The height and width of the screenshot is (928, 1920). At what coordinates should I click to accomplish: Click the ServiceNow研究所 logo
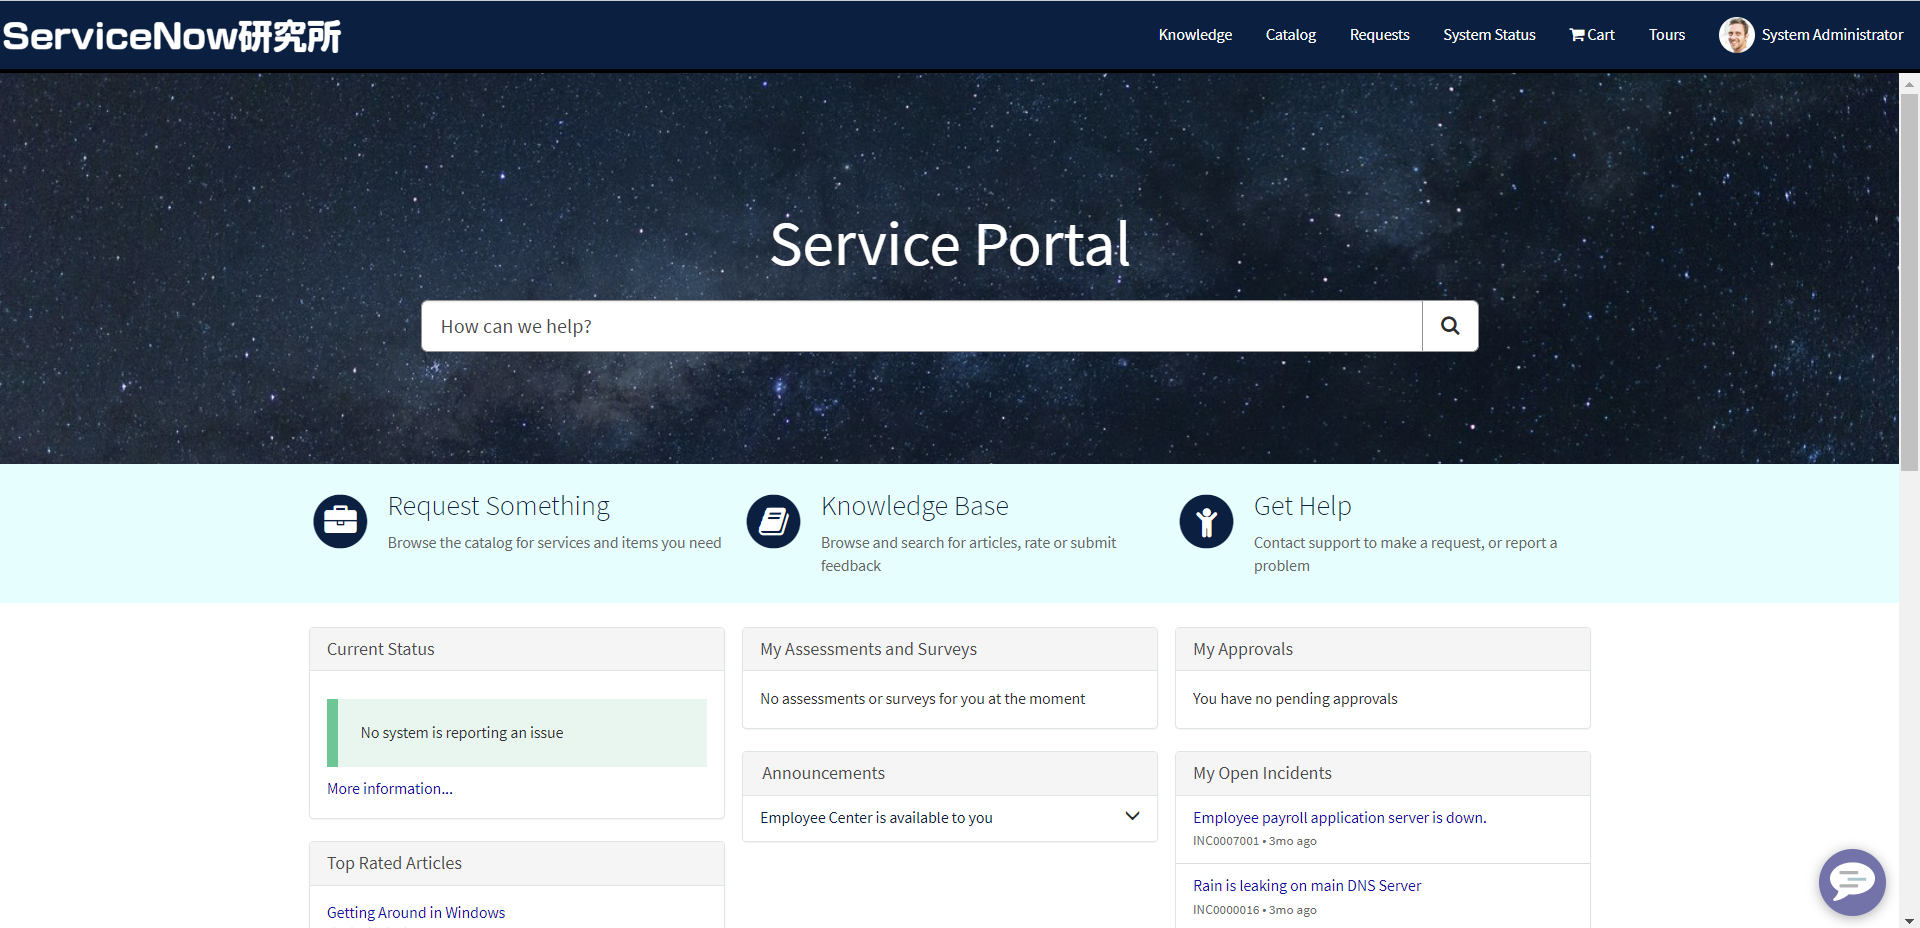(x=171, y=35)
